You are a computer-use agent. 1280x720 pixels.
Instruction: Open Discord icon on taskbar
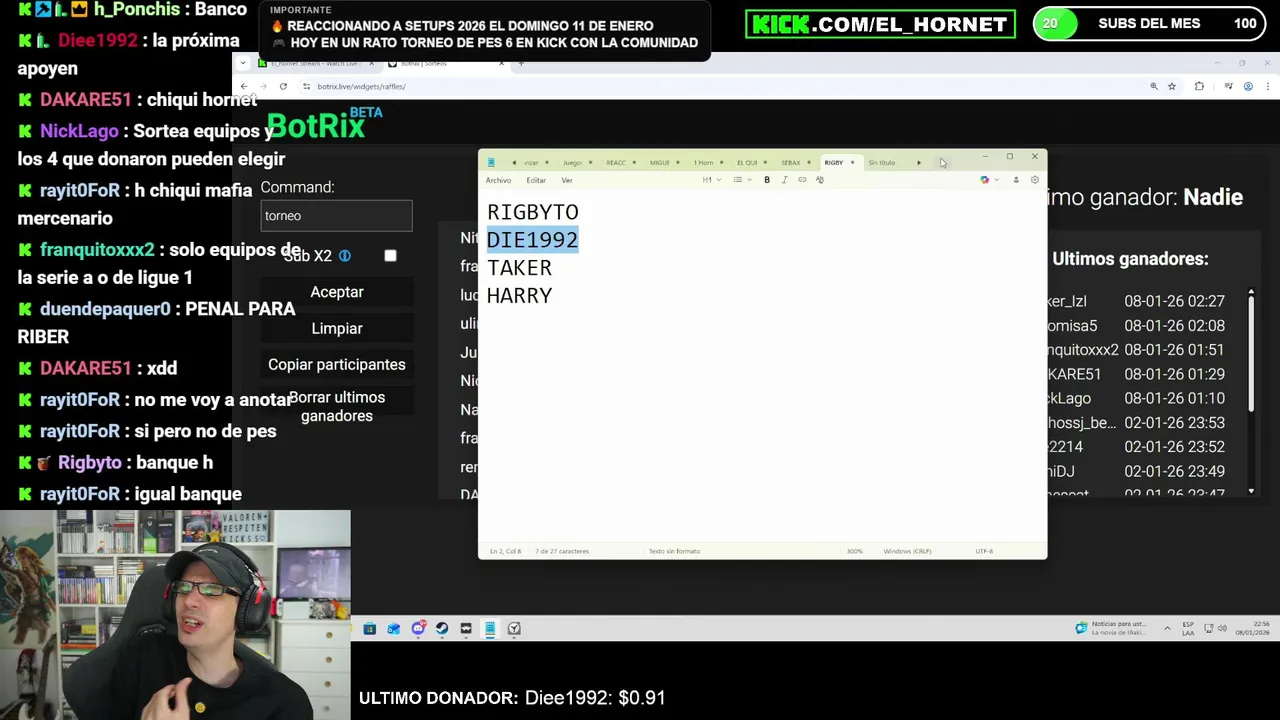coord(418,629)
